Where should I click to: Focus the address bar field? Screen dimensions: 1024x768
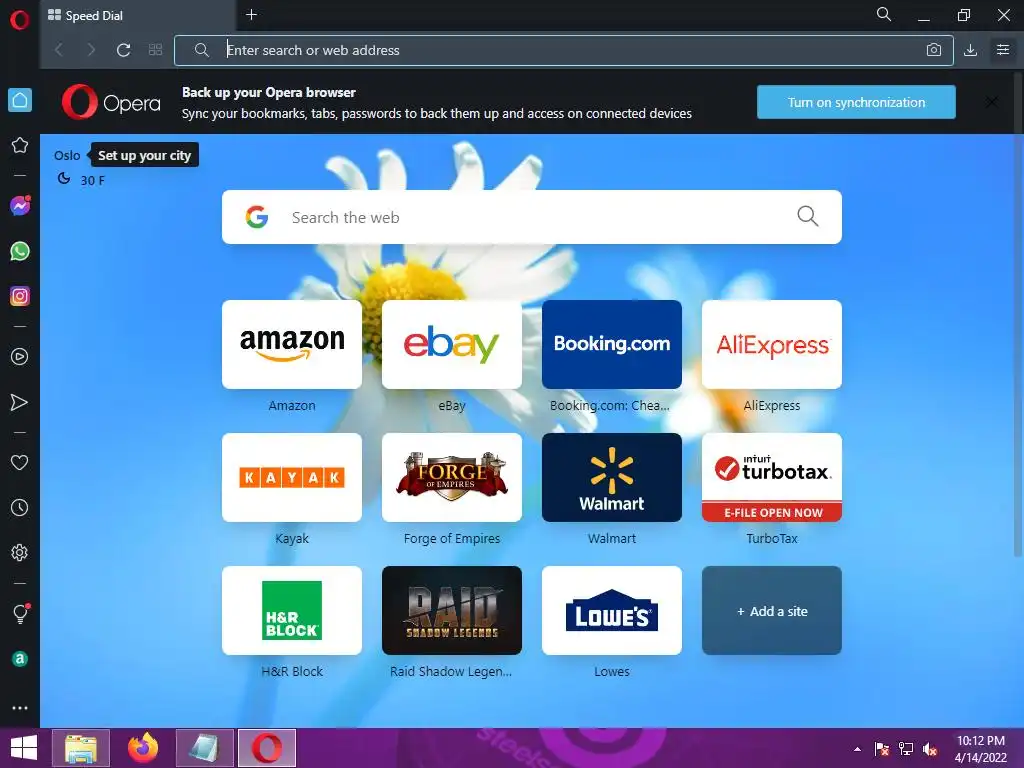564,50
